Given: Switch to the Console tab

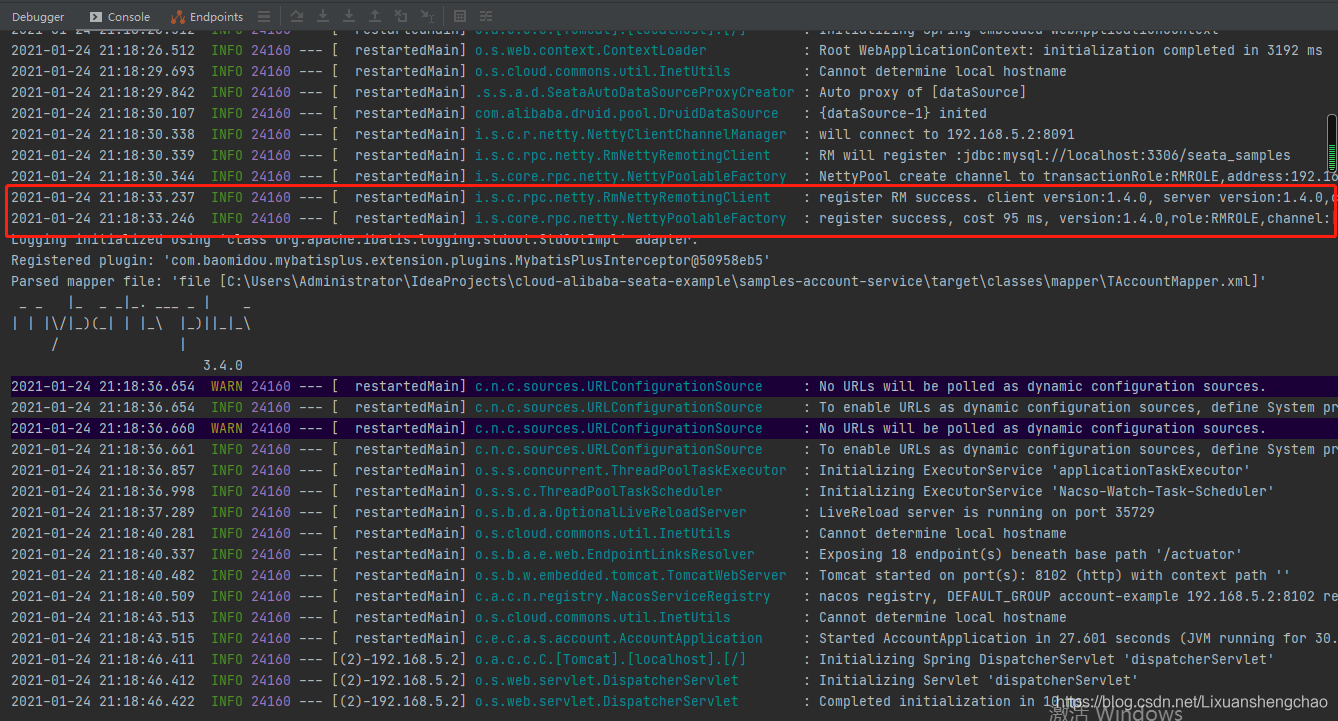Looking at the screenshot, I should [x=120, y=17].
